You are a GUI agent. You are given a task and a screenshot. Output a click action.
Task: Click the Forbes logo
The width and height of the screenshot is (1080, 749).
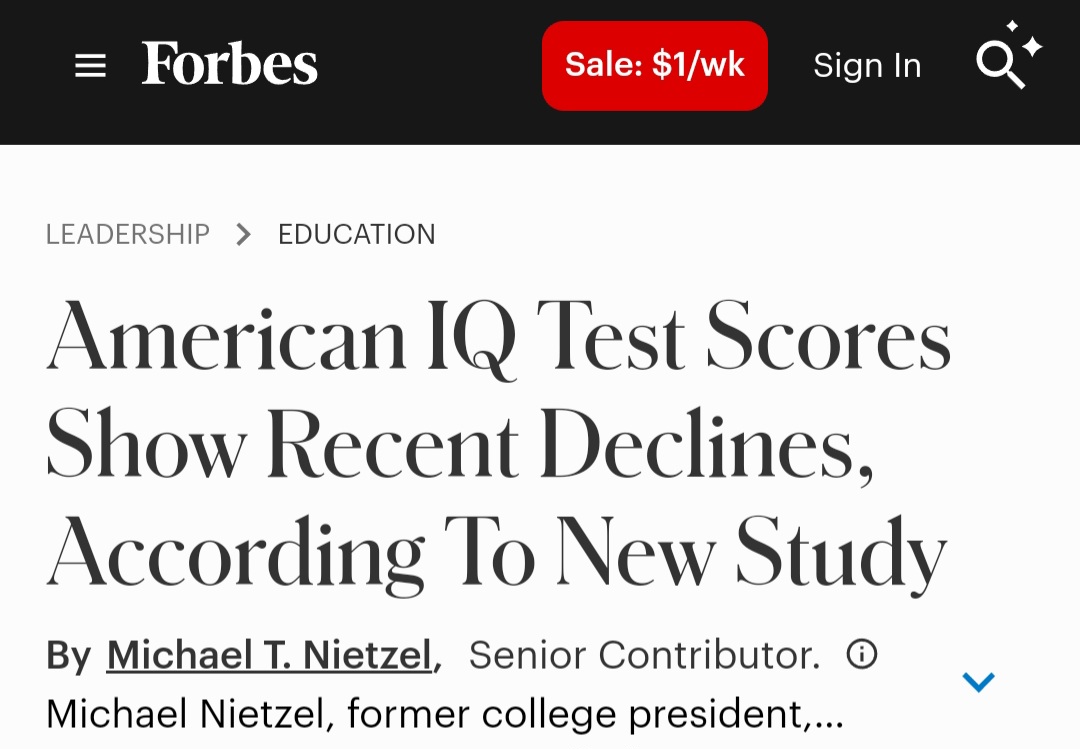pos(229,63)
